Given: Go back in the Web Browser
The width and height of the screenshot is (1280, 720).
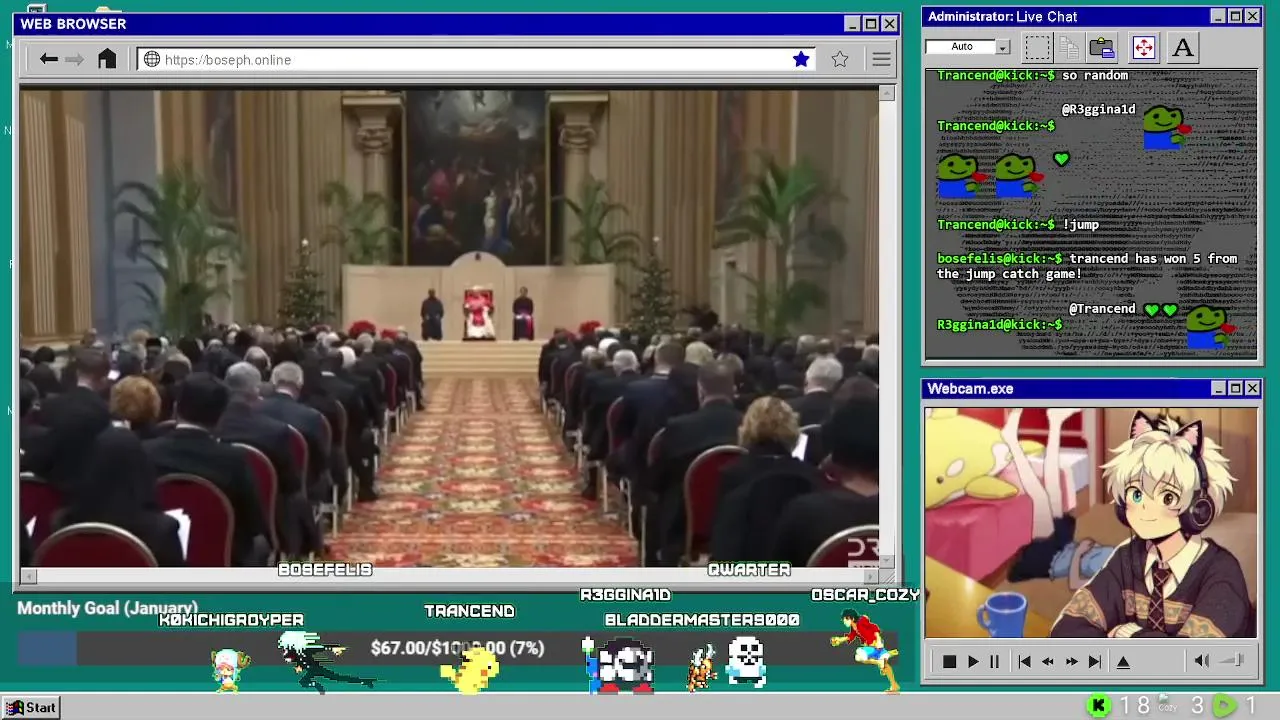Looking at the screenshot, I should click(48, 59).
